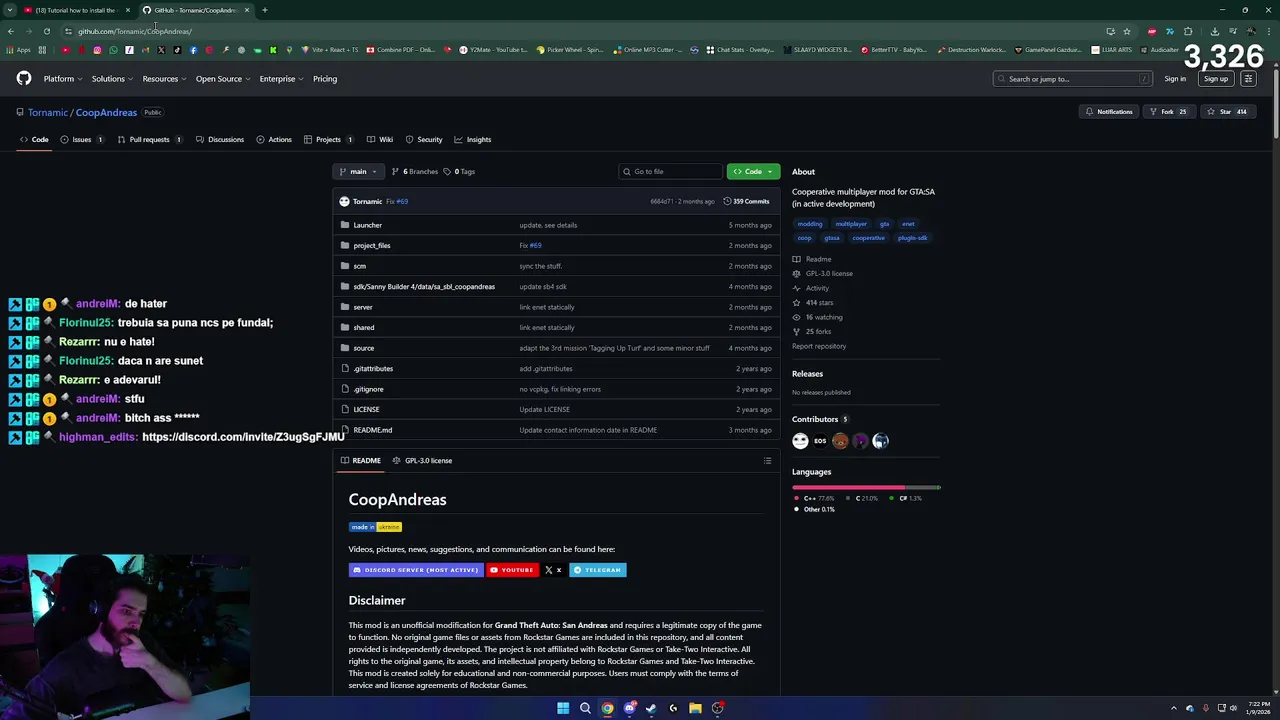Click the Sign in link
The width and height of the screenshot is (1280, 720).
click(x=1175, y=79)
